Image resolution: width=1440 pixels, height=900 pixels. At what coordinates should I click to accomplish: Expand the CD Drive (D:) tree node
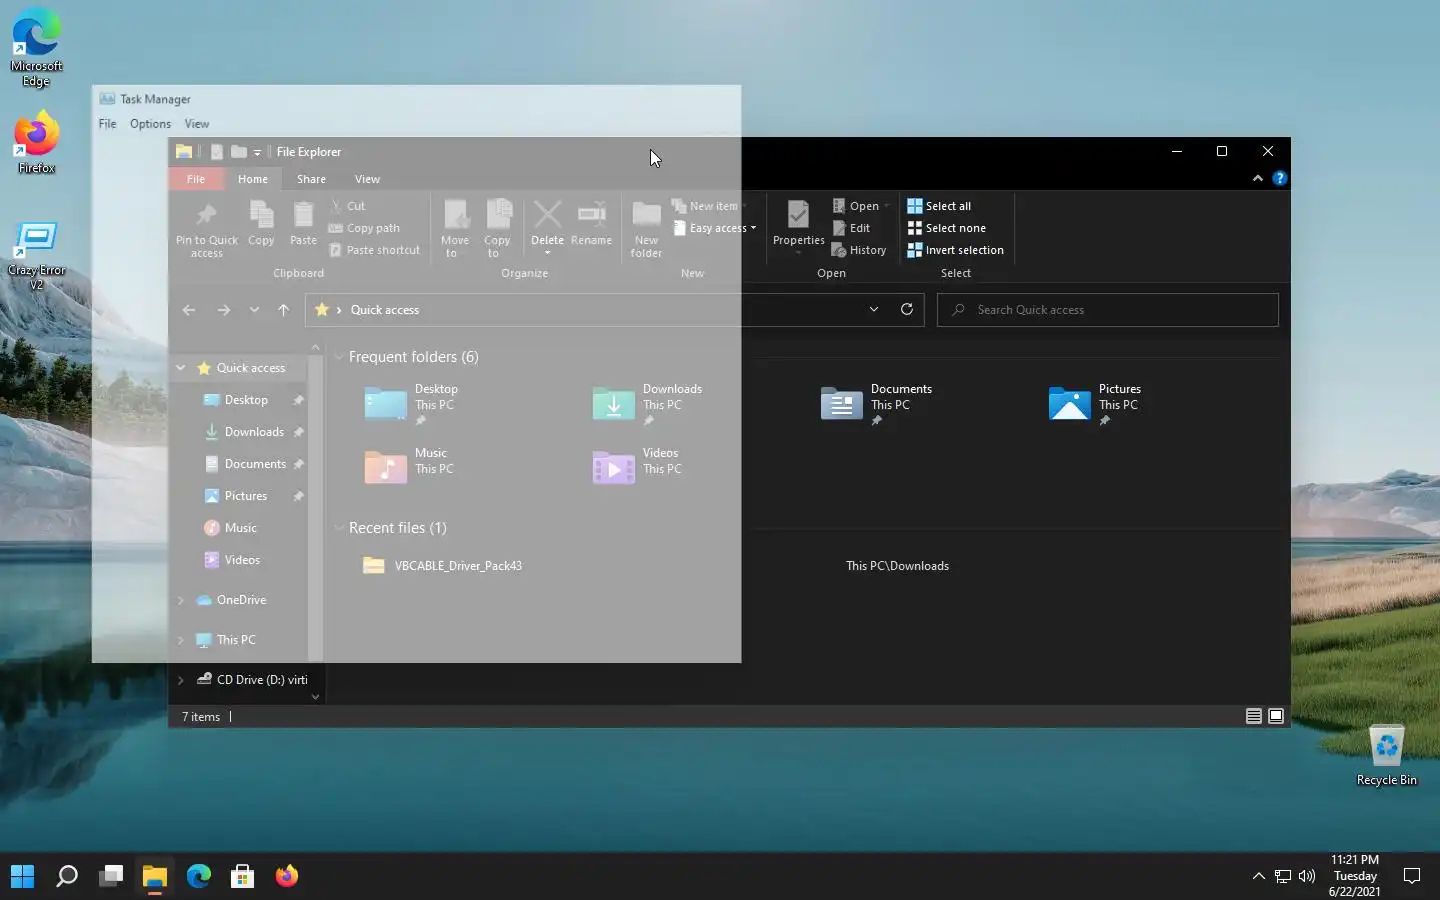click(x=181, y=680)
